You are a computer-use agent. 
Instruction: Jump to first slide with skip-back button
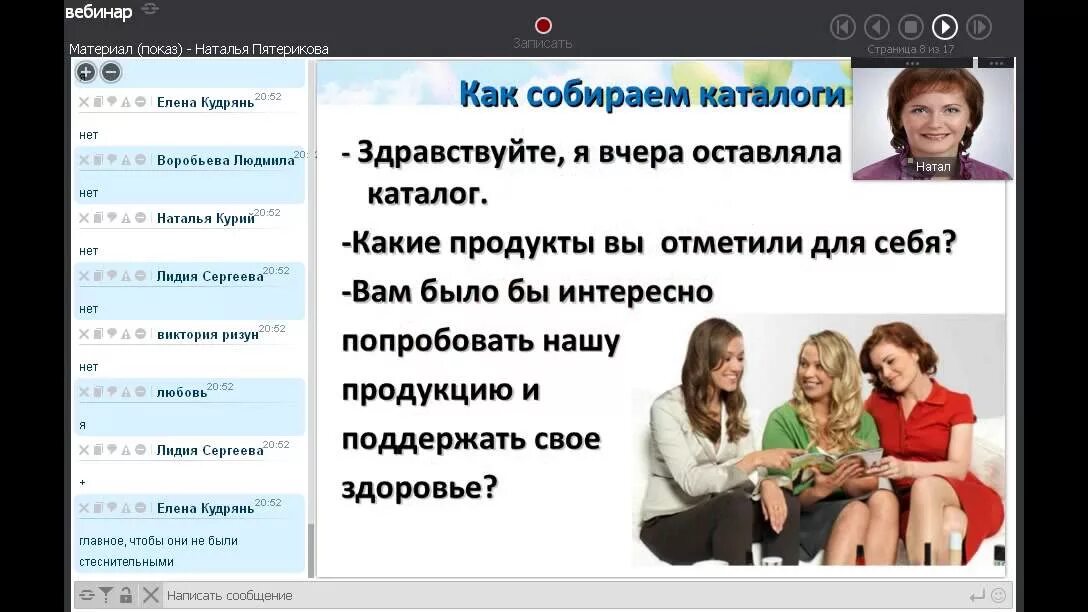click(x=844, y=27)
